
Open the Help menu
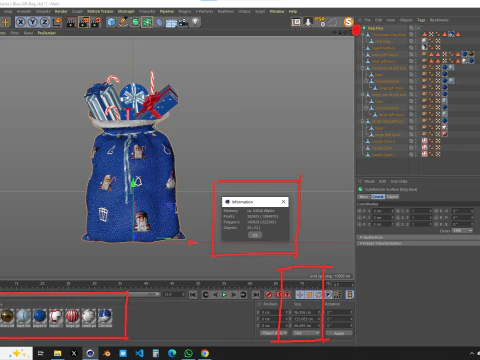point(293,11)
